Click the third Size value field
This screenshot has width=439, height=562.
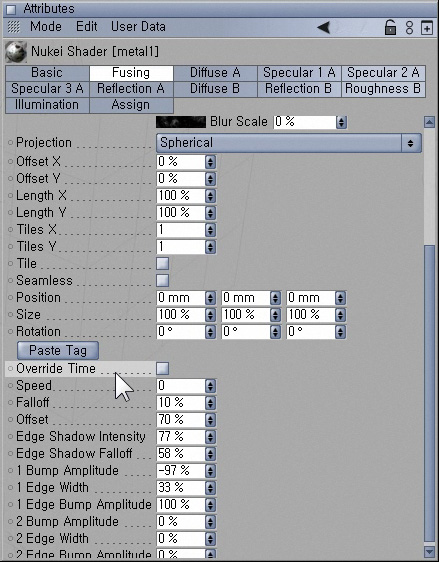tap(311, 315)
